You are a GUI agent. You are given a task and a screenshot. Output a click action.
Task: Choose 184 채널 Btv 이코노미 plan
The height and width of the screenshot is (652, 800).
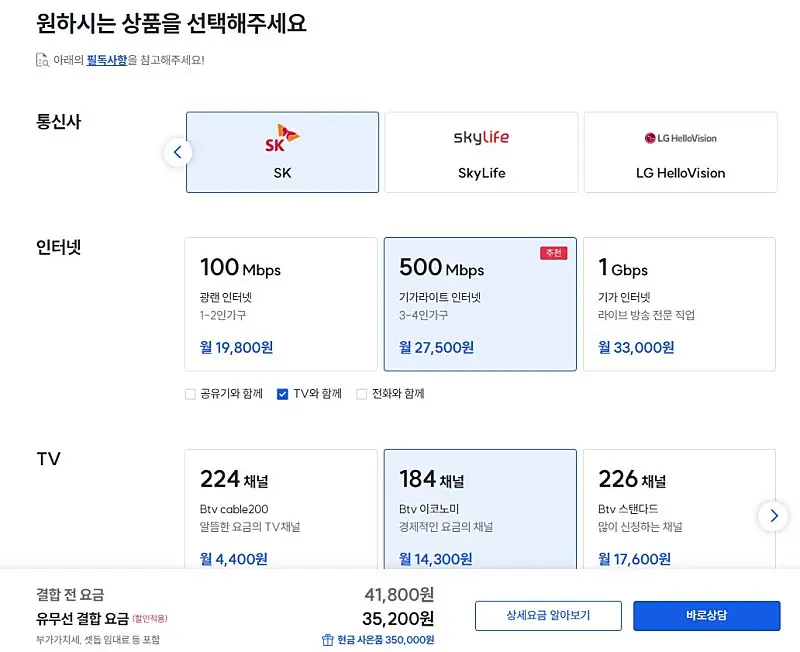pos(480,509)
